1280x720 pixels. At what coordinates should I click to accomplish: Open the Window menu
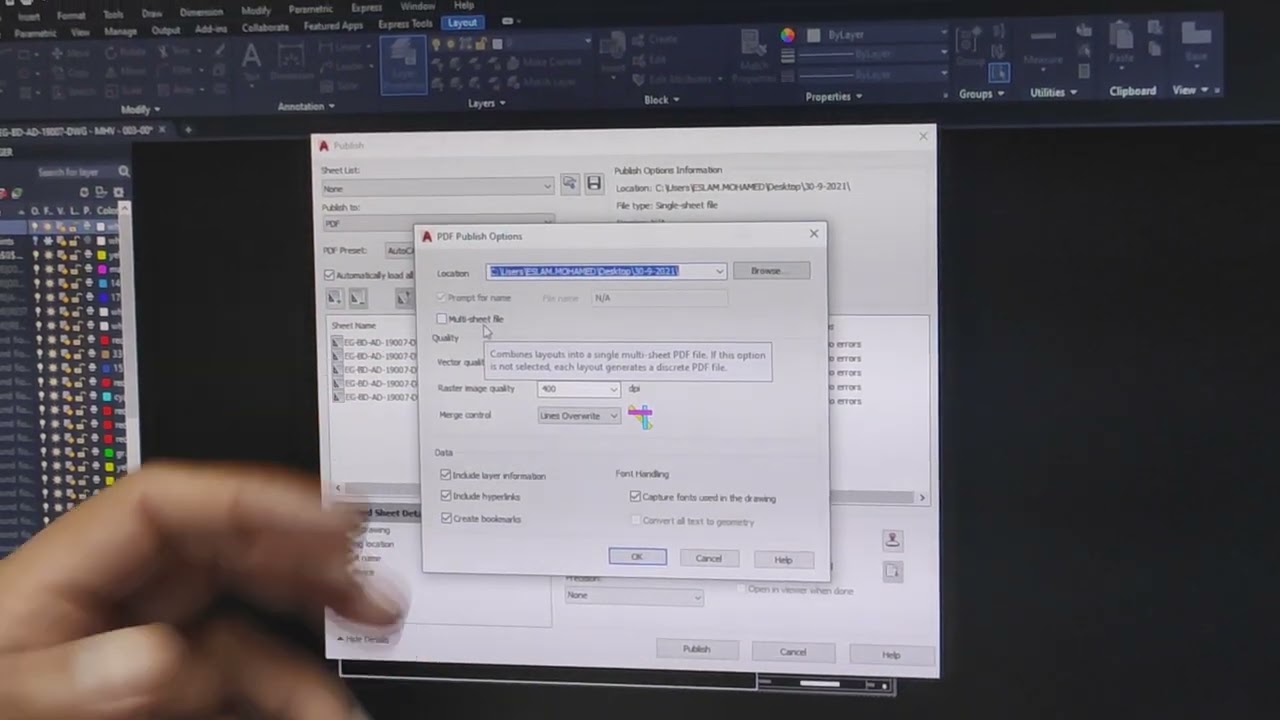418,6
